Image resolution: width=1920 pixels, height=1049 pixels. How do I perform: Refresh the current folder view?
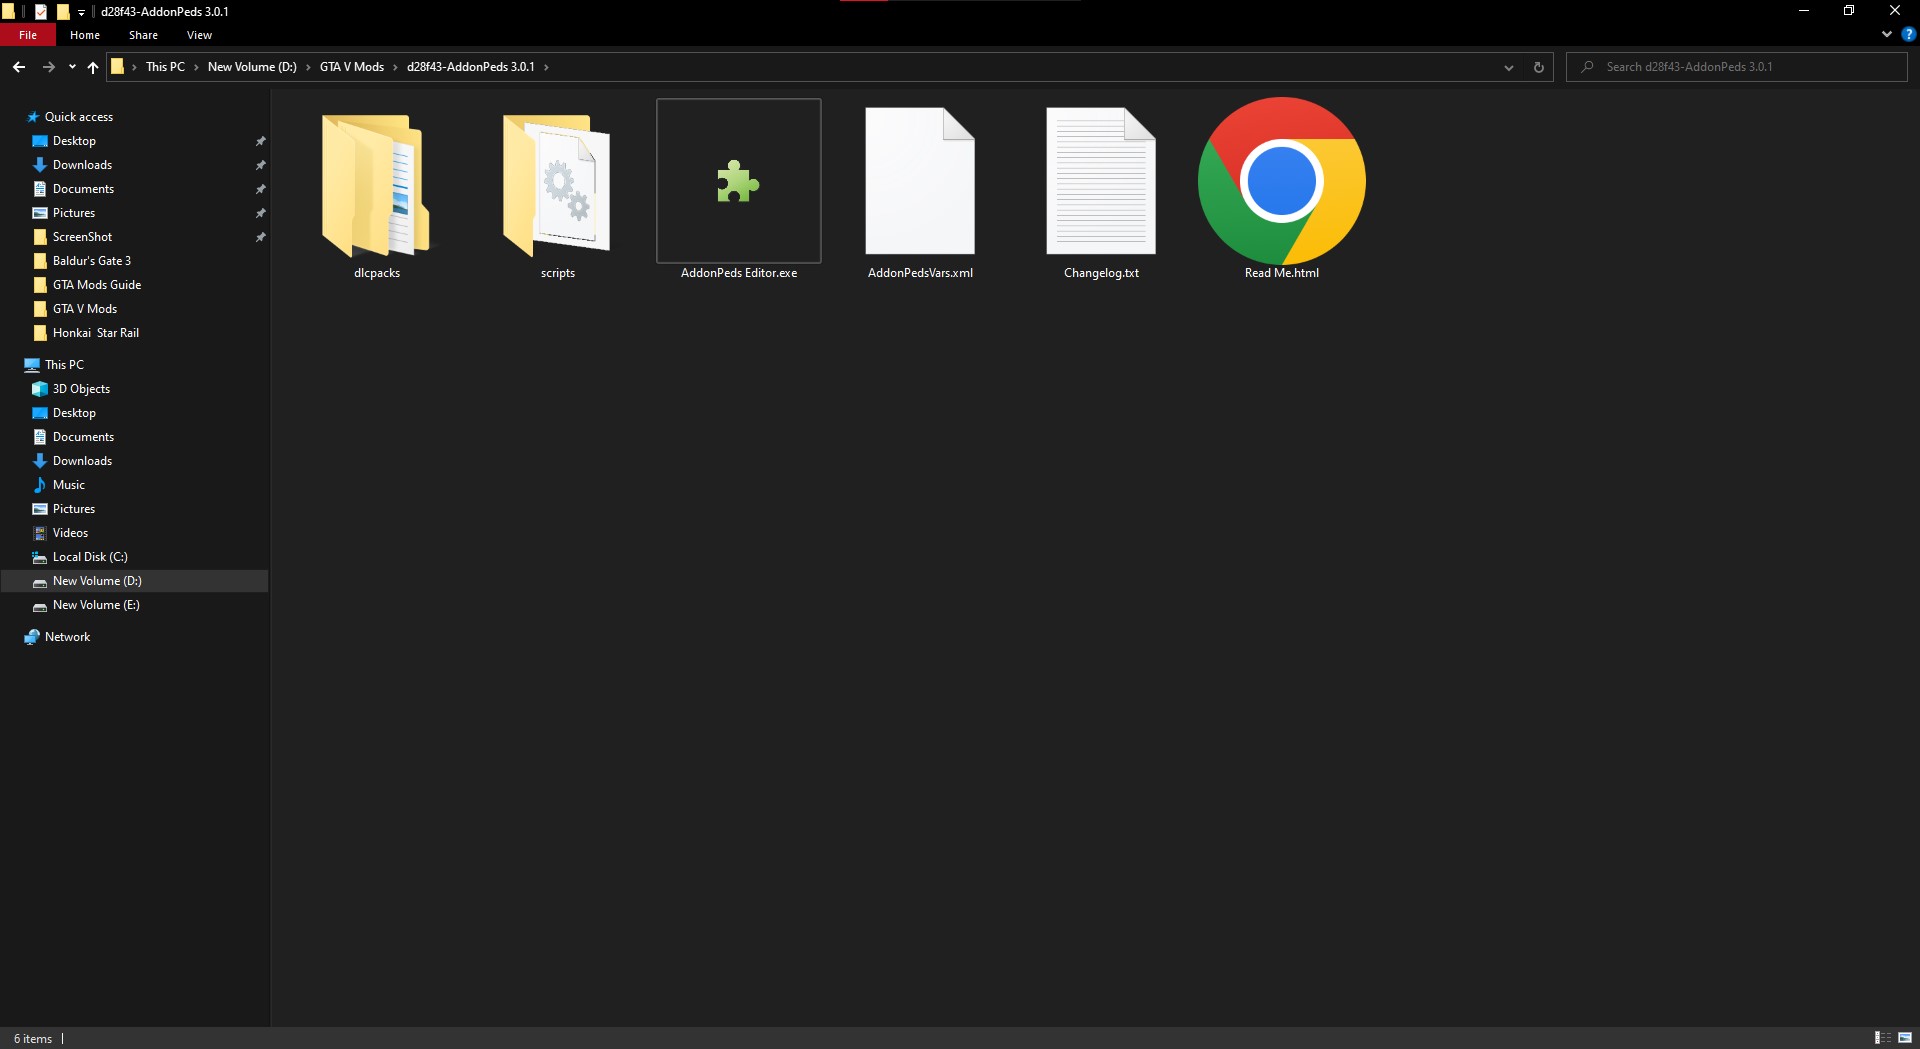[1538, 67]
